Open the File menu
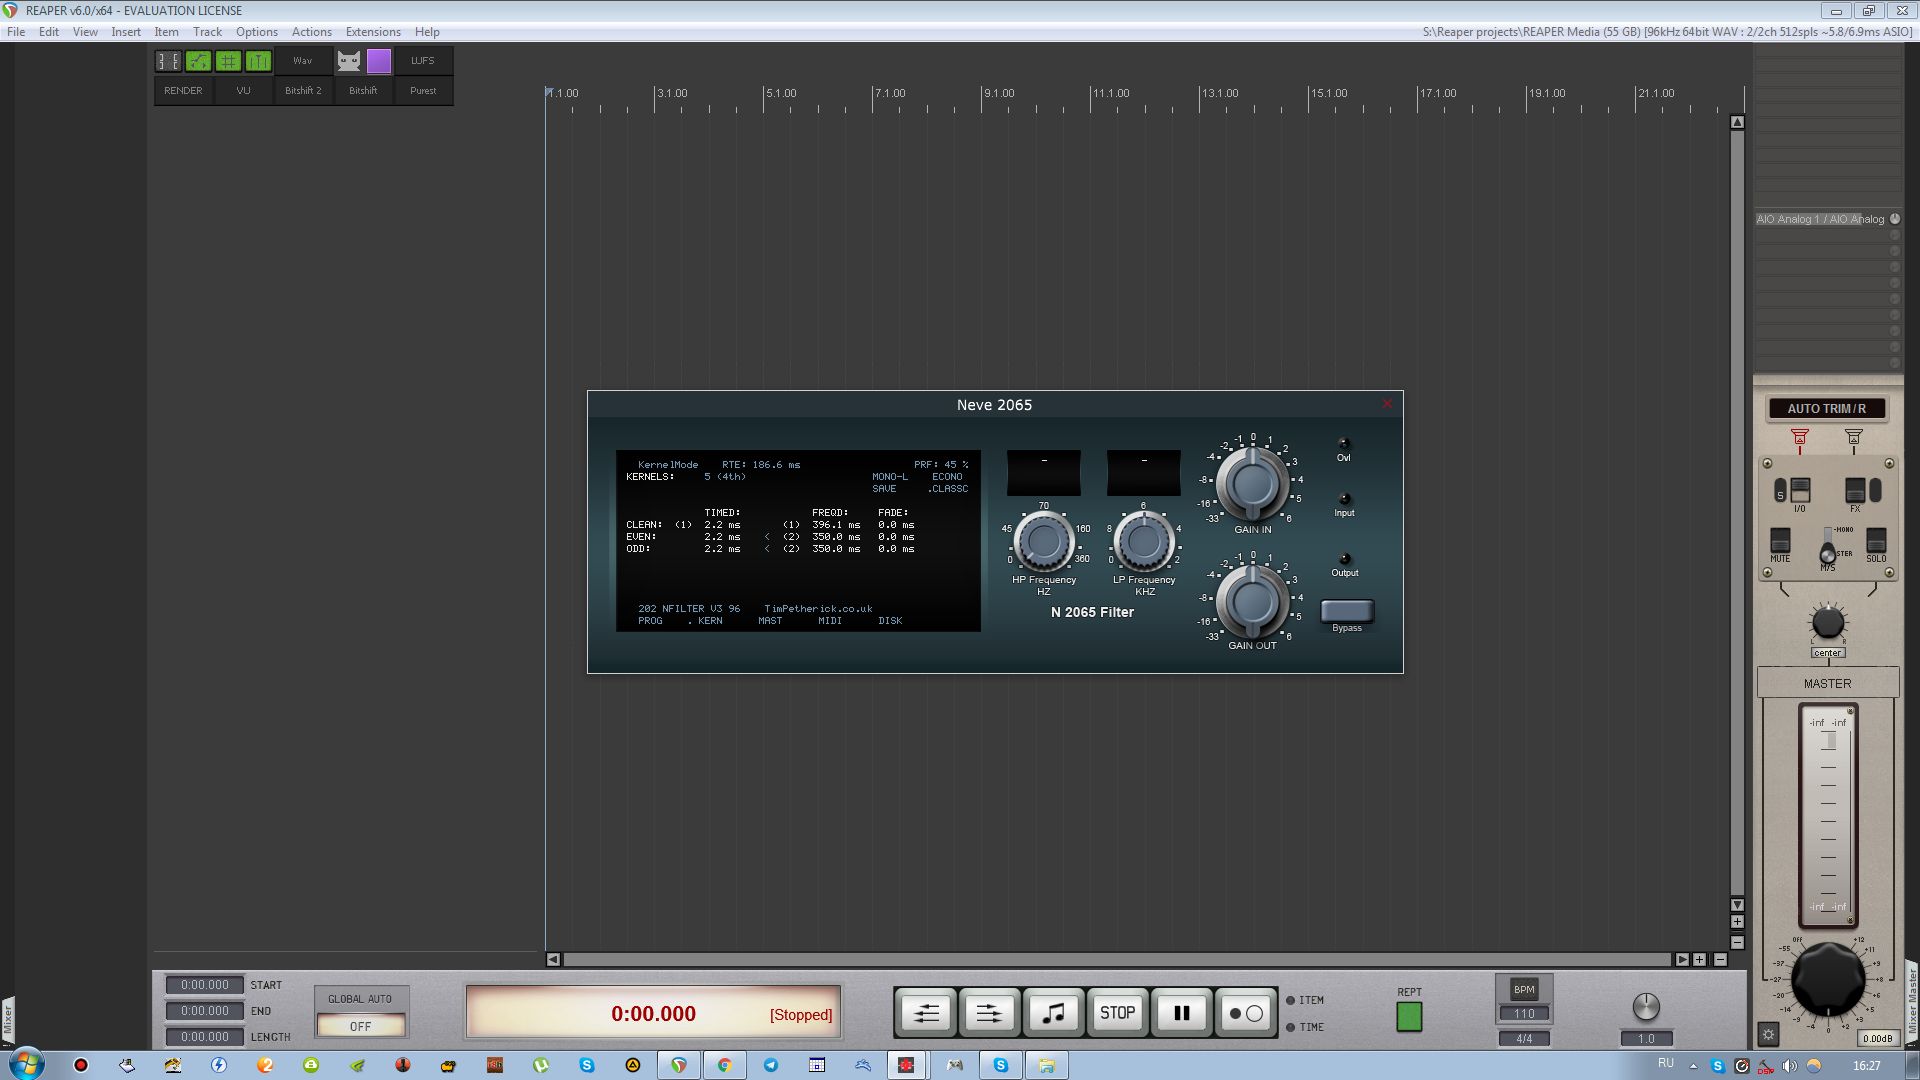This screenshot has height=1080, width=1920. (16, 32)
